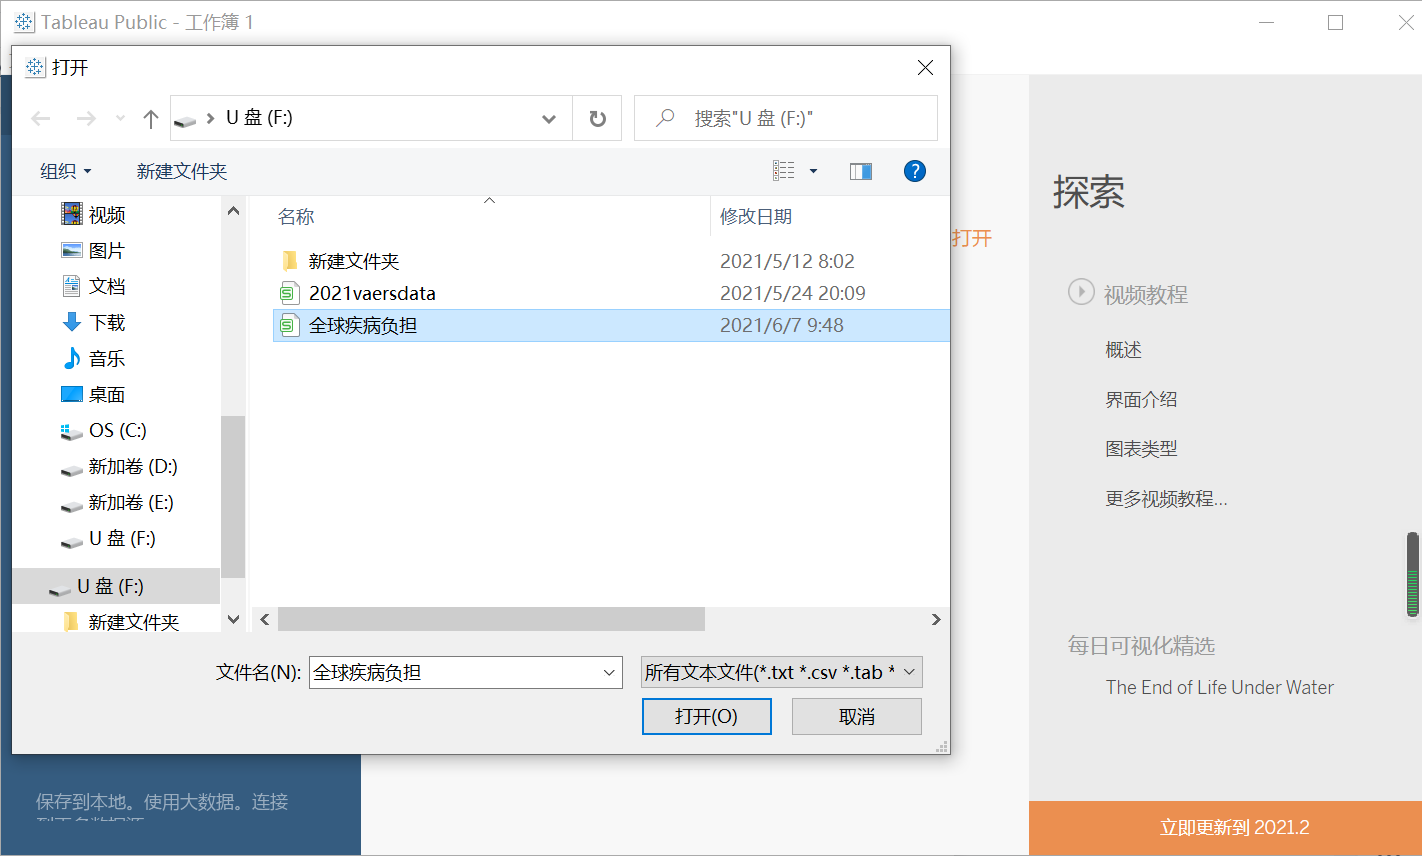Screen dimensions: 1422x856
Task: Close the 打开 dialog
Action: pos(925,67)
